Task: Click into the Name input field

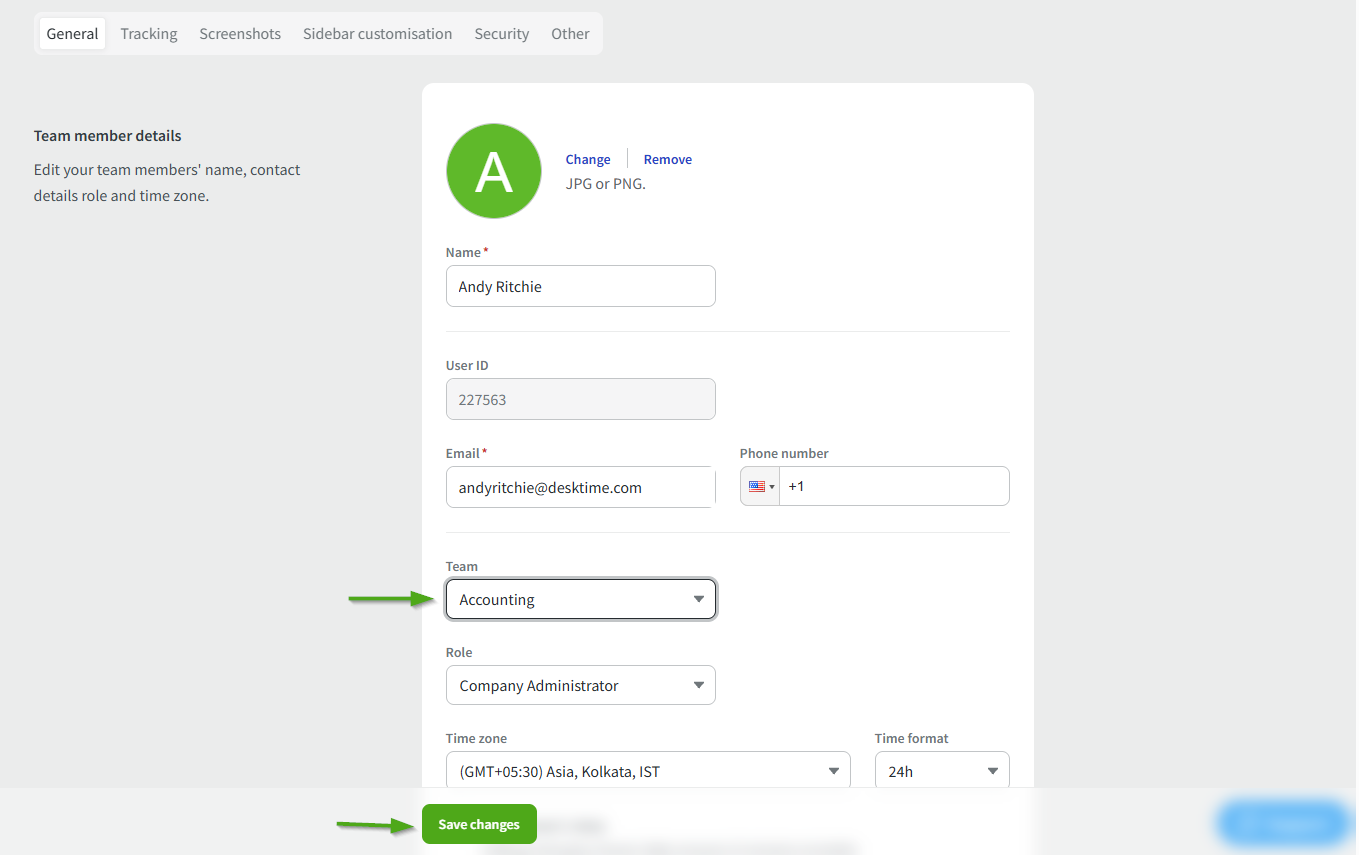Action: [x=581, y=287]
